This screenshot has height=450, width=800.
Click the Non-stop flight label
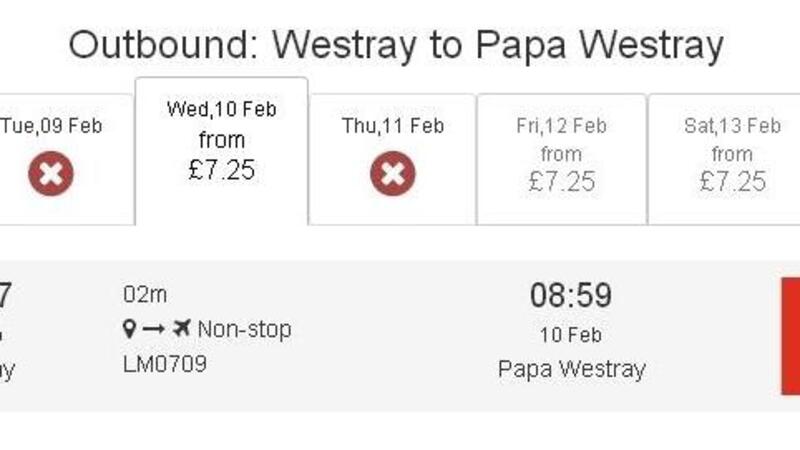pos(244,329)
